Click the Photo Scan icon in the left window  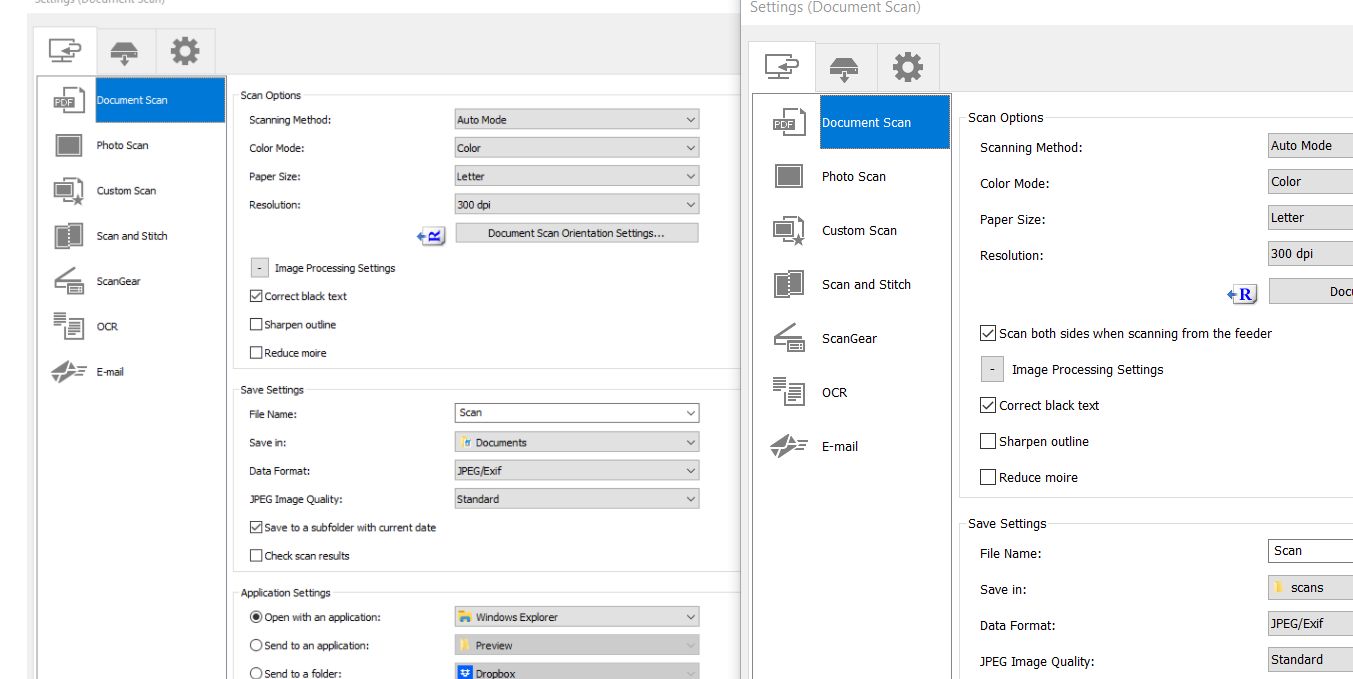[x=68, y=146]
